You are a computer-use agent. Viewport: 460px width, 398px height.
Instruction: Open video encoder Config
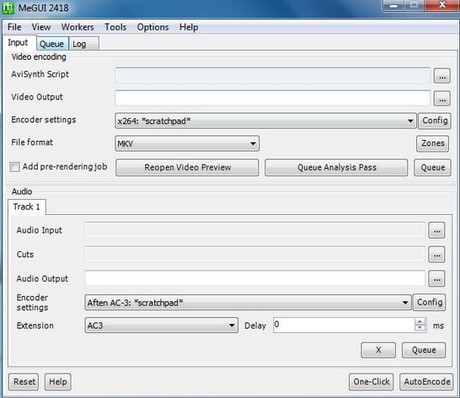tap(435, 121)
